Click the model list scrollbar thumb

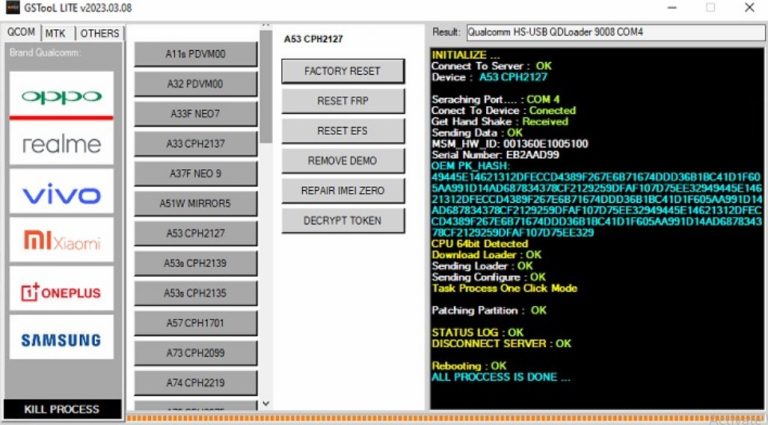pyautogui.click(x=265, y=87)
